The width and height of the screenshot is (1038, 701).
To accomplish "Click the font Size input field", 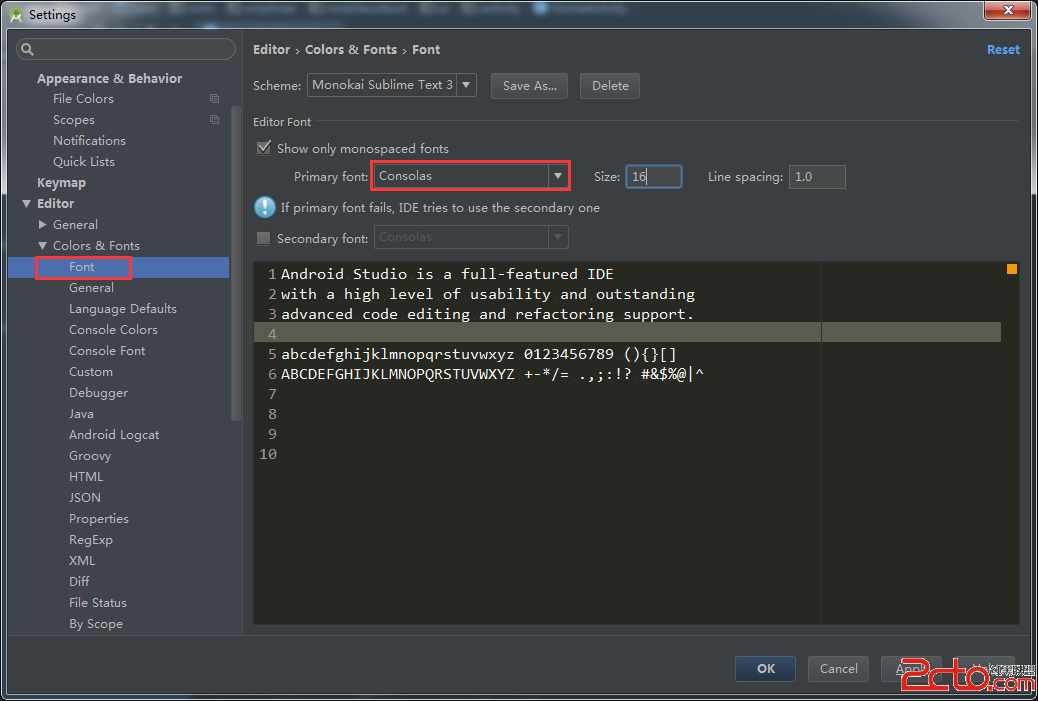I will click(x=654, y=177).
